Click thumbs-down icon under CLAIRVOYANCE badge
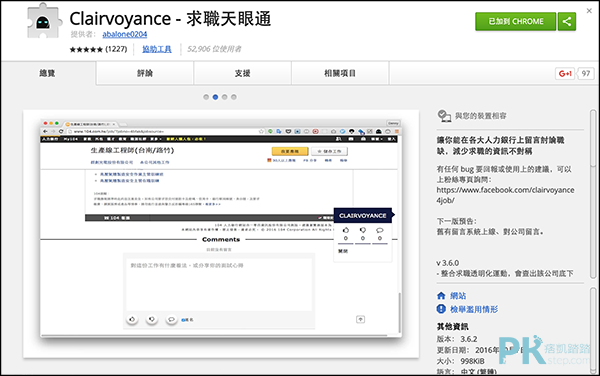Screen dimensions: 600x376 [363, 230]
